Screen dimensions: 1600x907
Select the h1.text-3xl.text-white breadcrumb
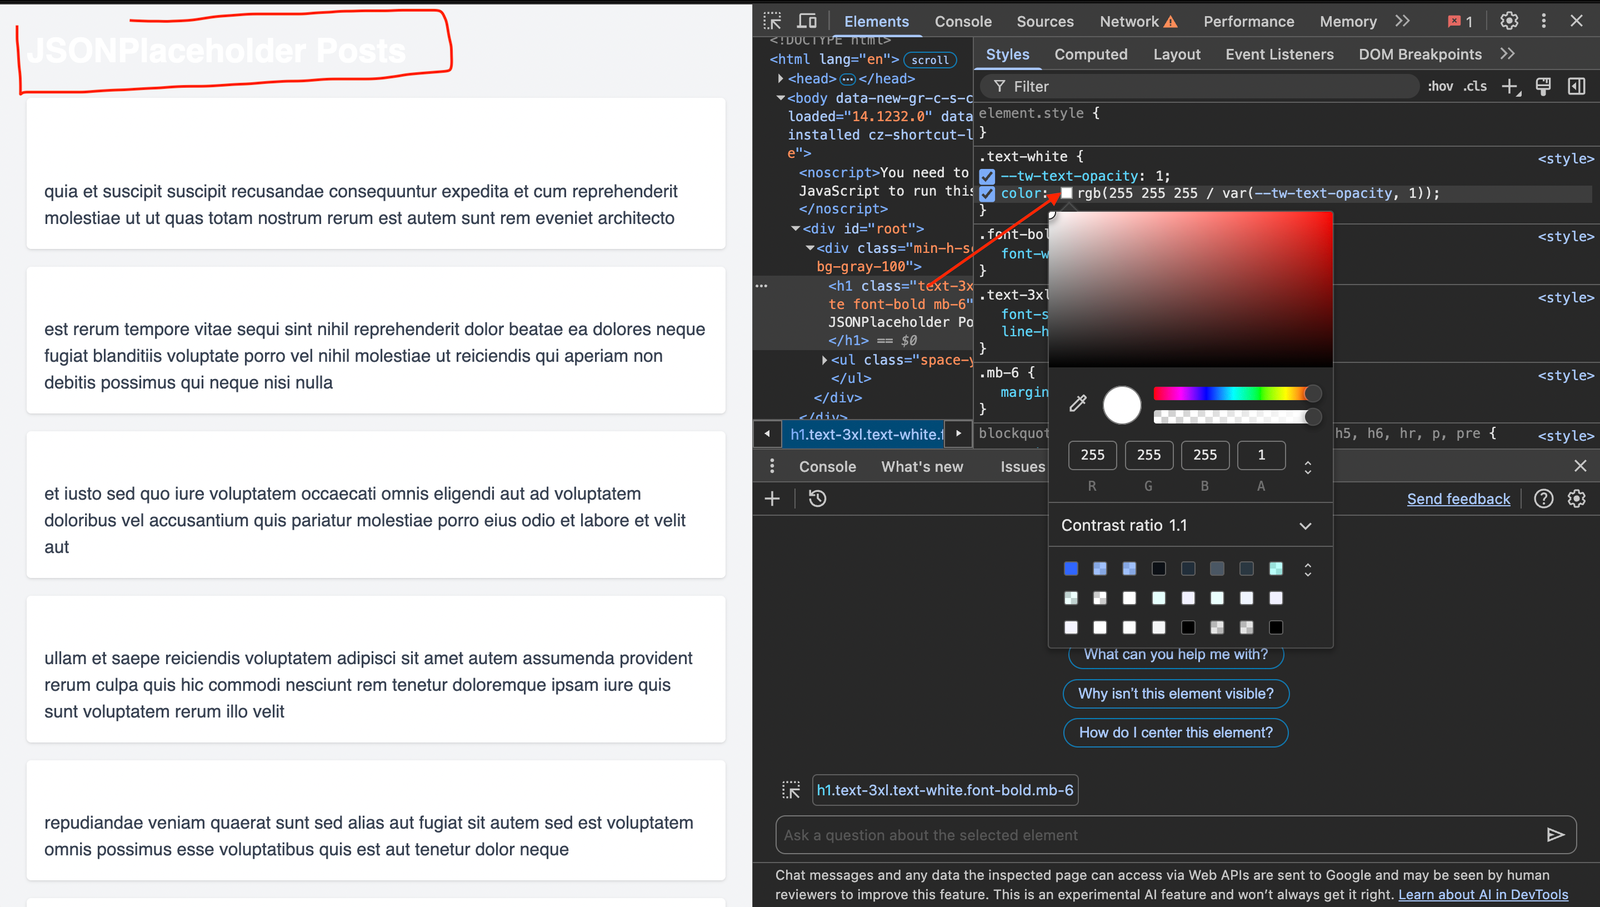pyautogui.click(x=864, y=434)
